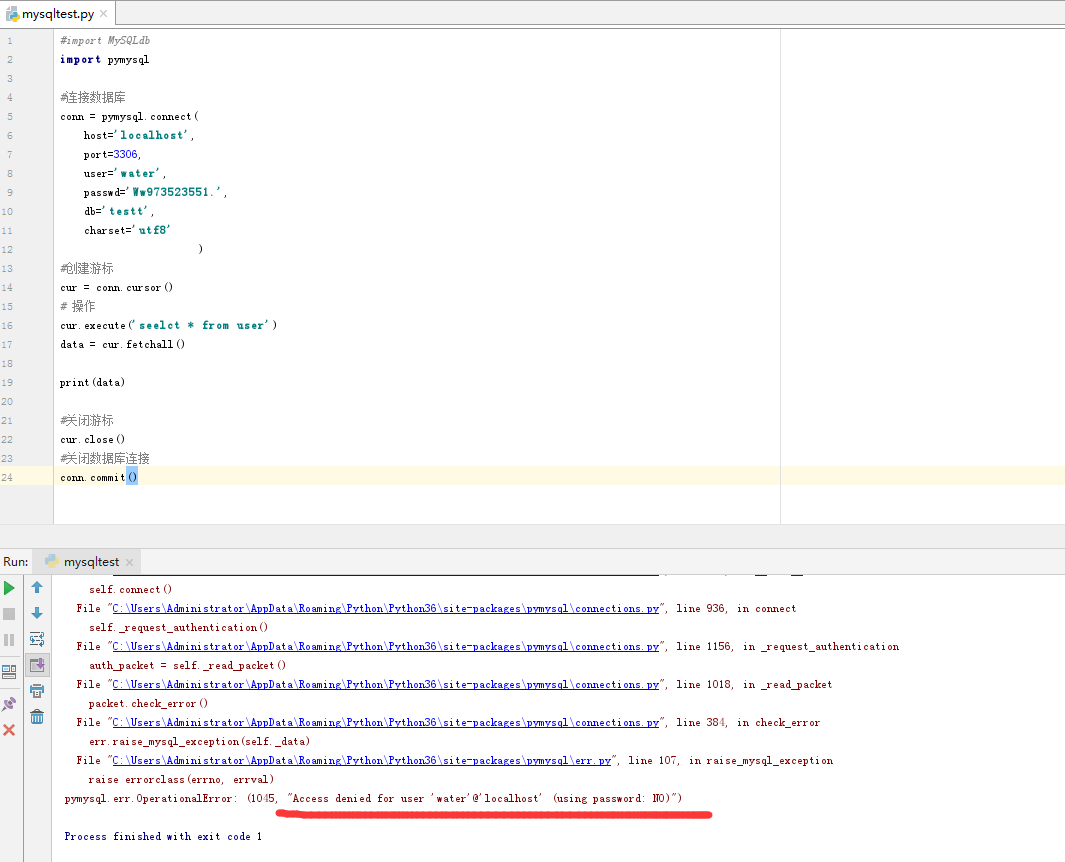Click 'err.raise_mysql_exception(self._data)' traceback line
This screenshot has width=1065, height=862.
[x=200, y=742]
